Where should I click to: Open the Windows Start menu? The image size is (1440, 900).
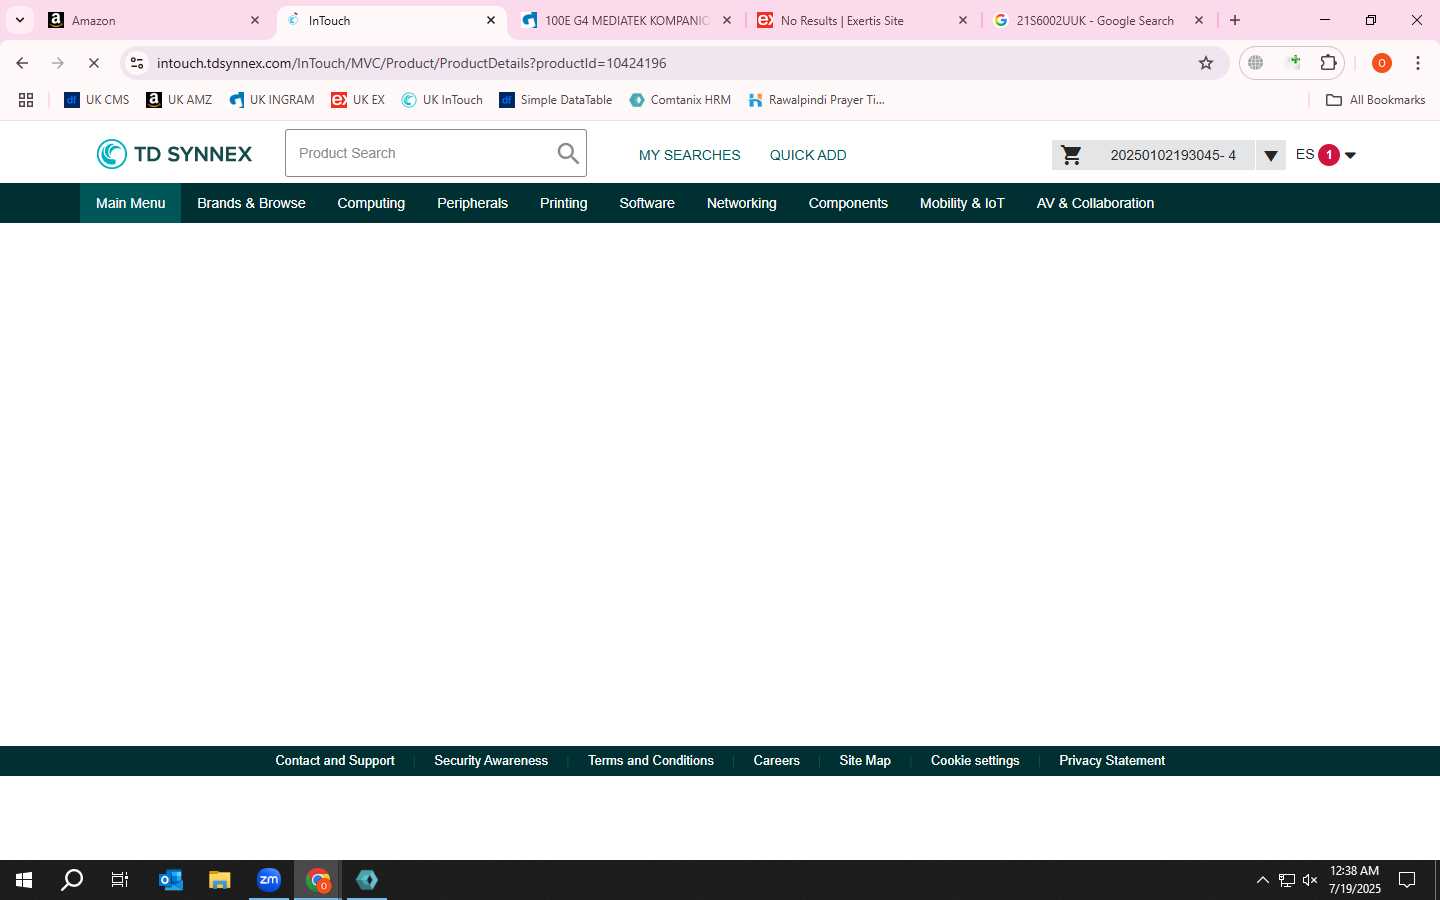point(24,880)
